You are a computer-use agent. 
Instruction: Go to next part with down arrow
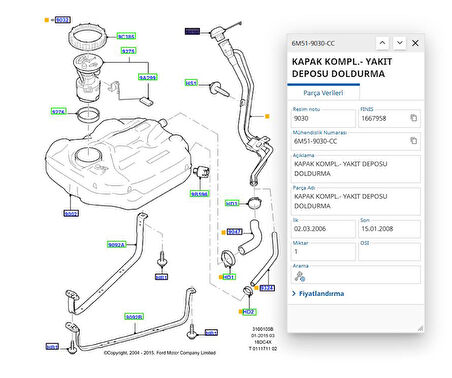pos(400,43)
